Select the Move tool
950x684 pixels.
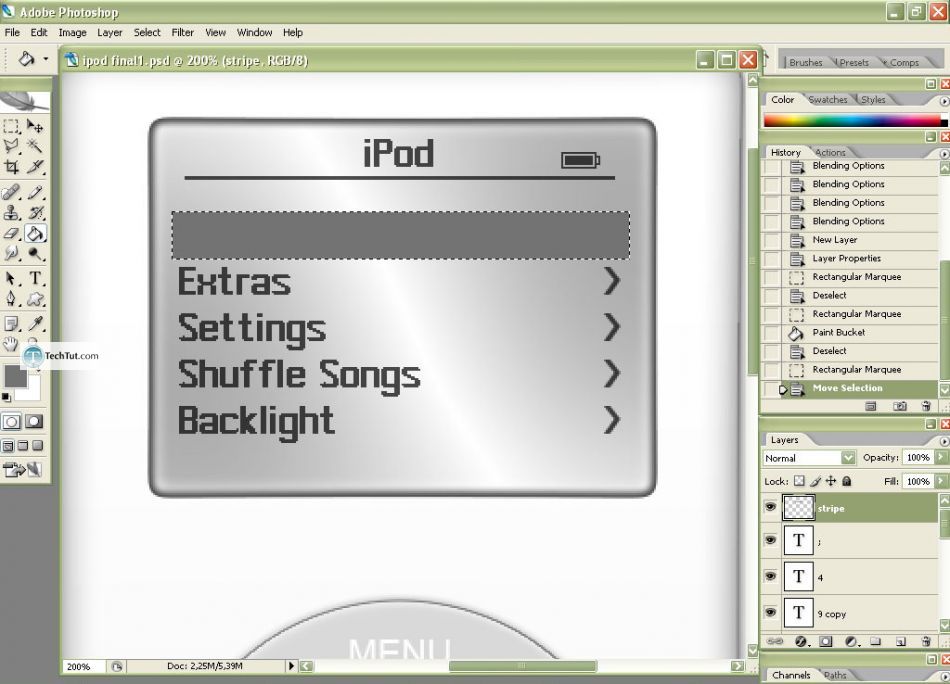coord(35,126)
